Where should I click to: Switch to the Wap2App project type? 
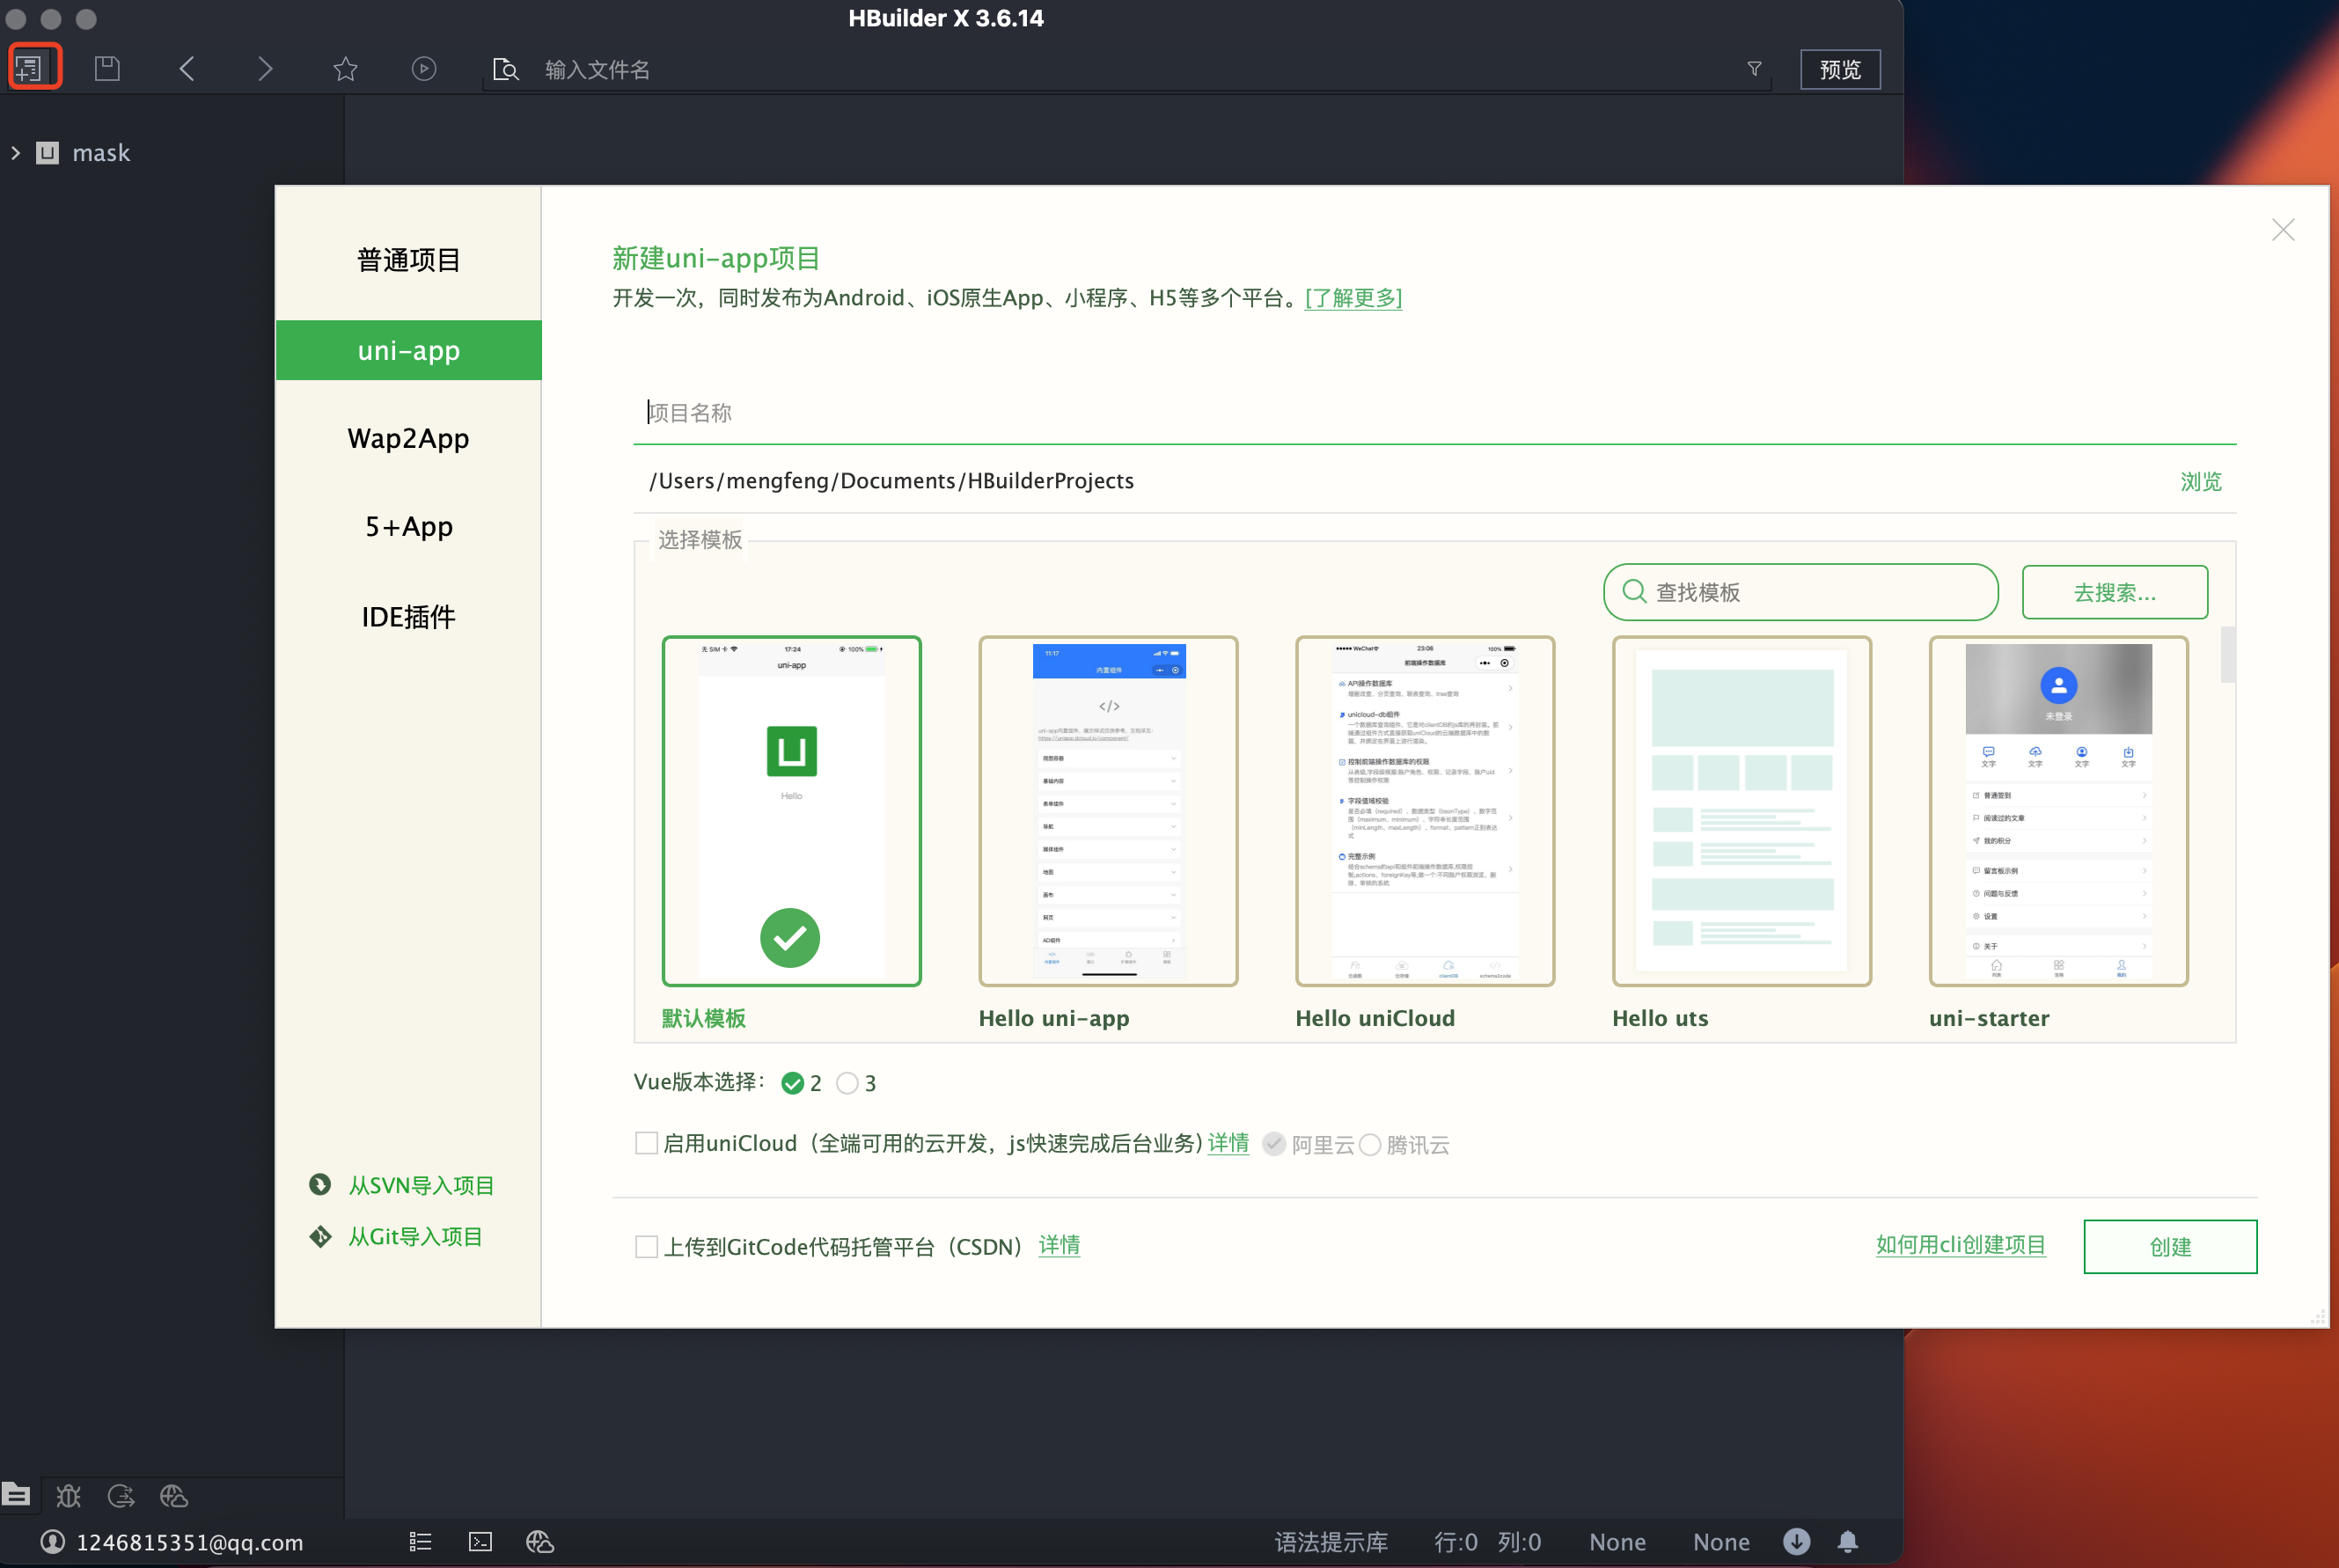pyautogui.click(x=408, y=439)
